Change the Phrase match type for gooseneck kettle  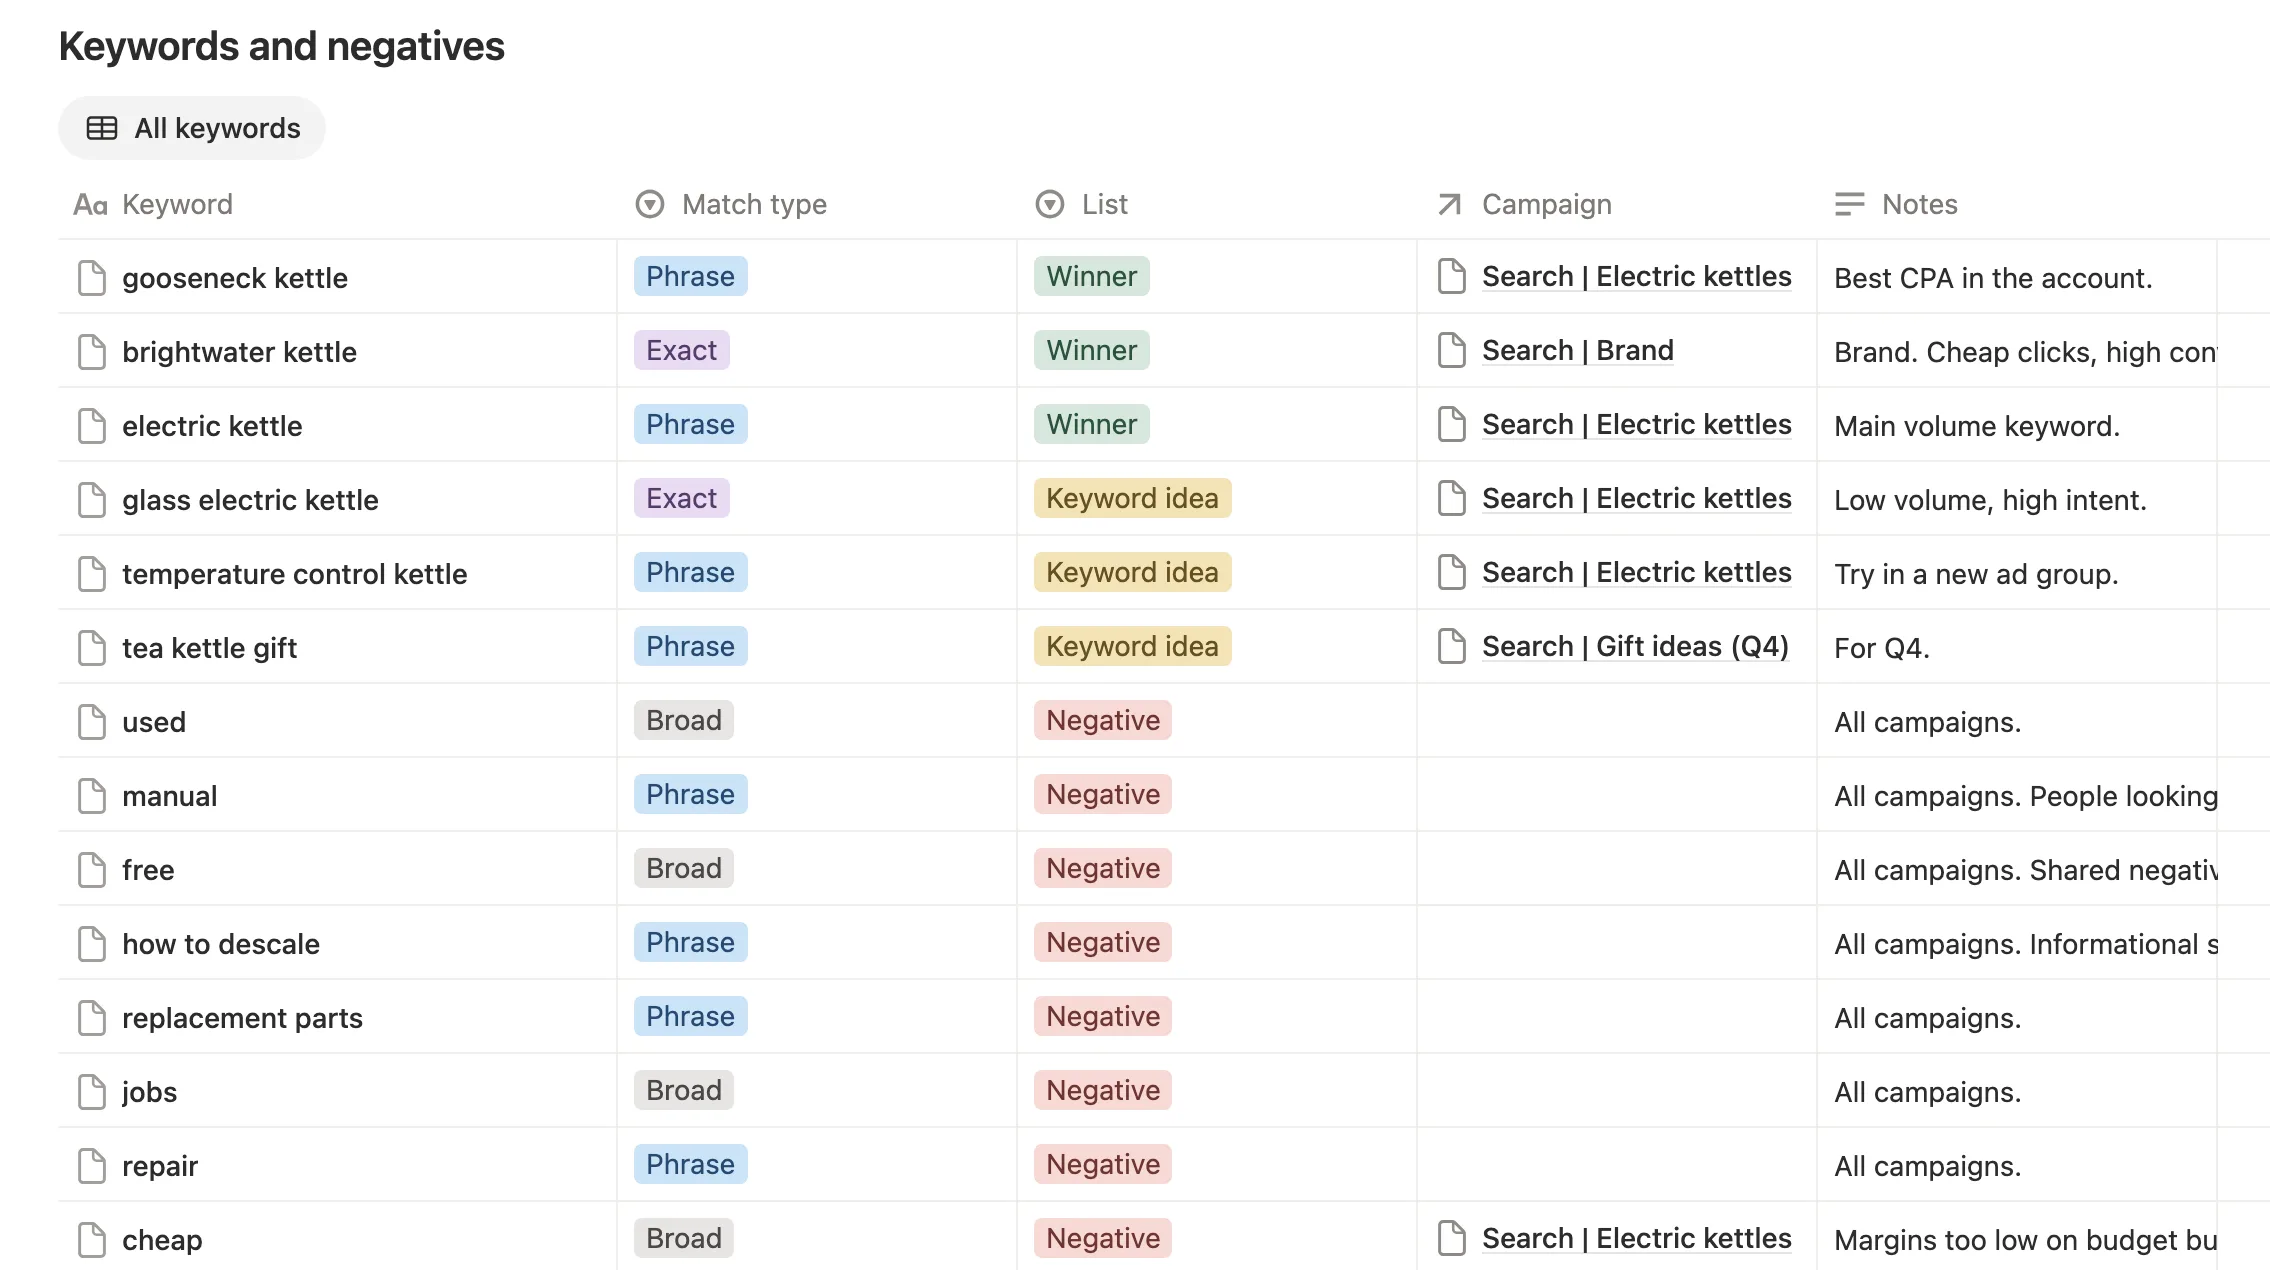(x=690, y=276)
